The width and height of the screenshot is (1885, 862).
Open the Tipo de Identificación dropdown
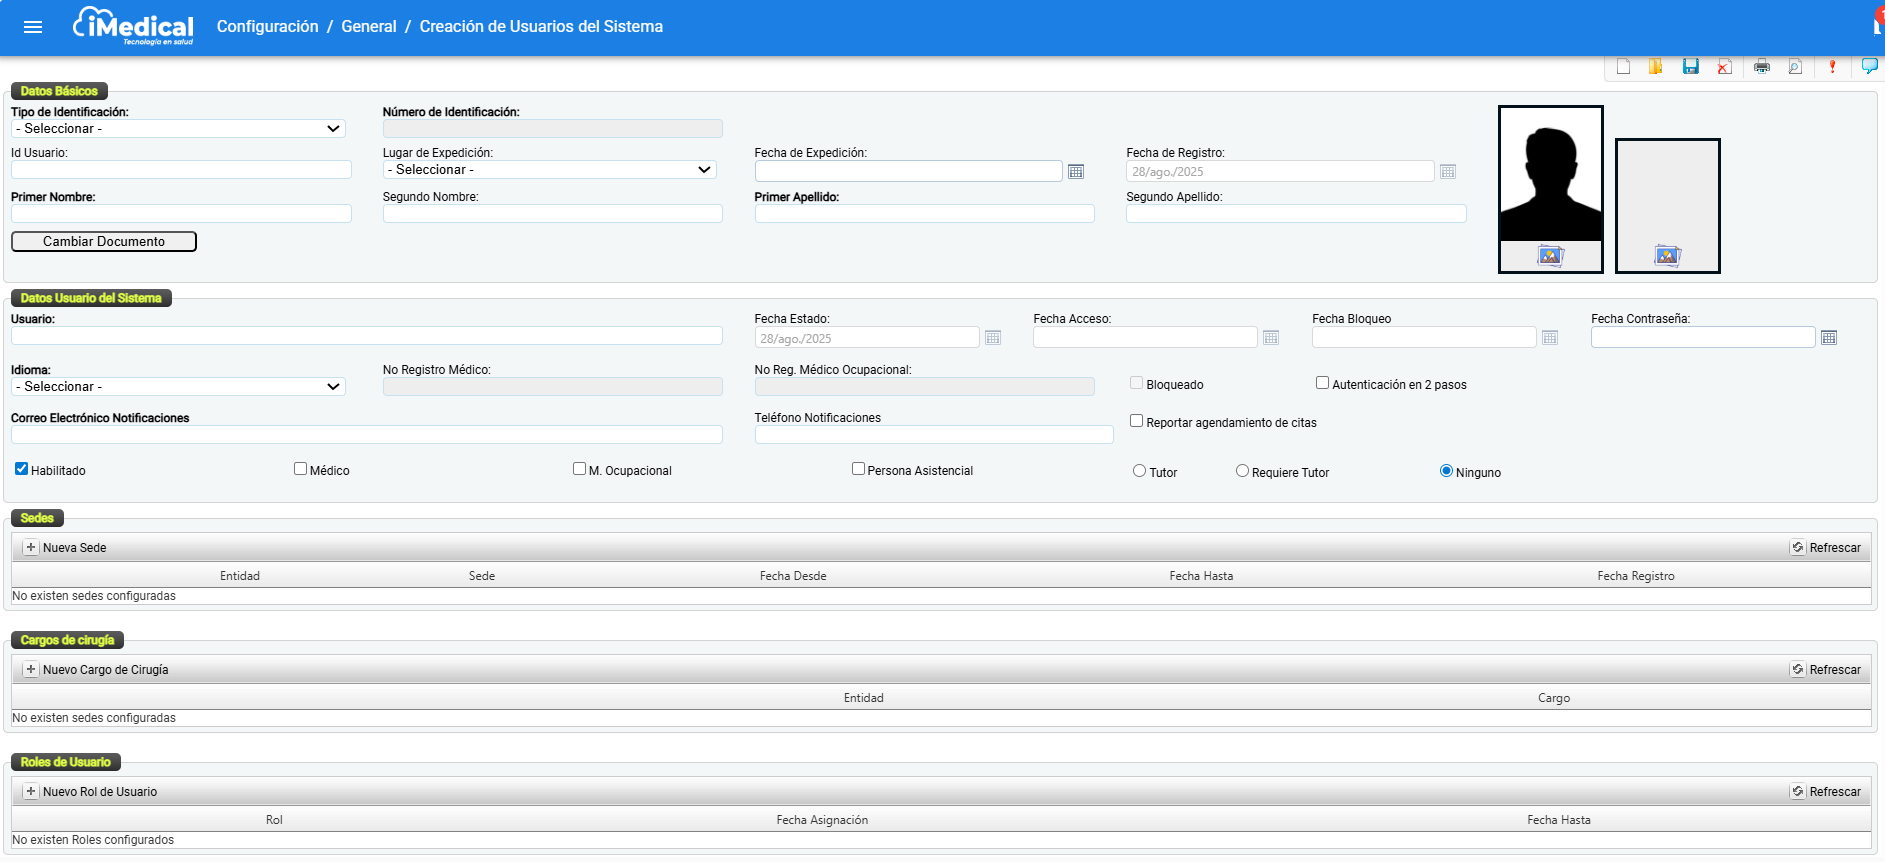pos(178,129)
